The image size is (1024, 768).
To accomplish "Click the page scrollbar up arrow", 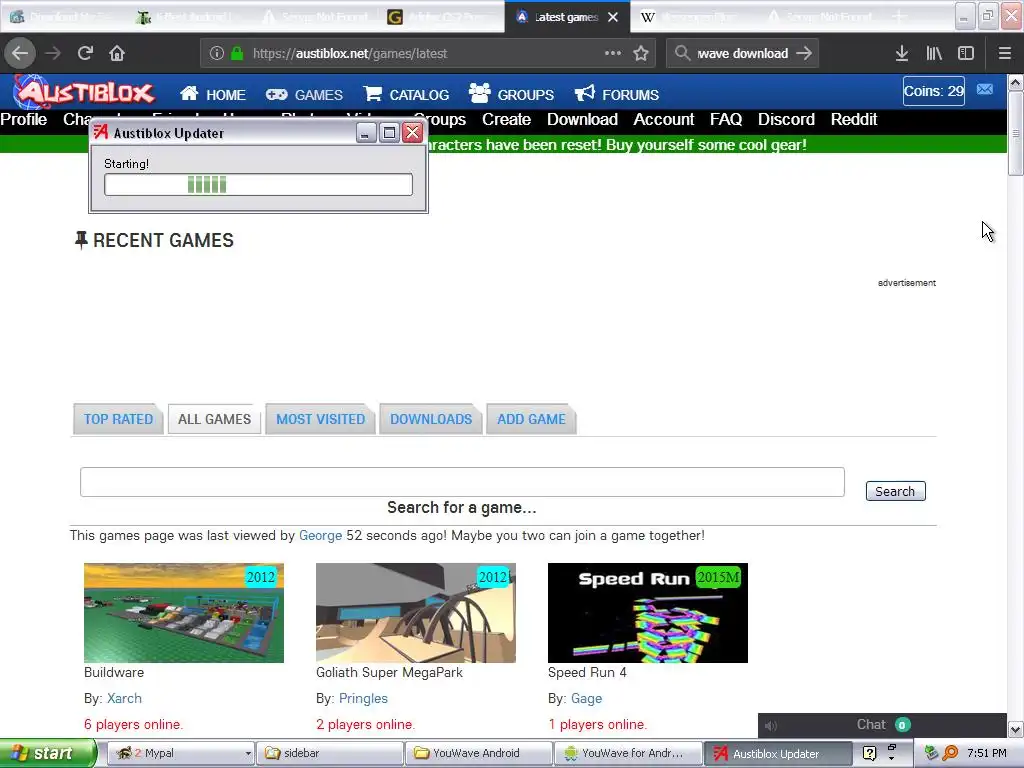I will 1015,82.
